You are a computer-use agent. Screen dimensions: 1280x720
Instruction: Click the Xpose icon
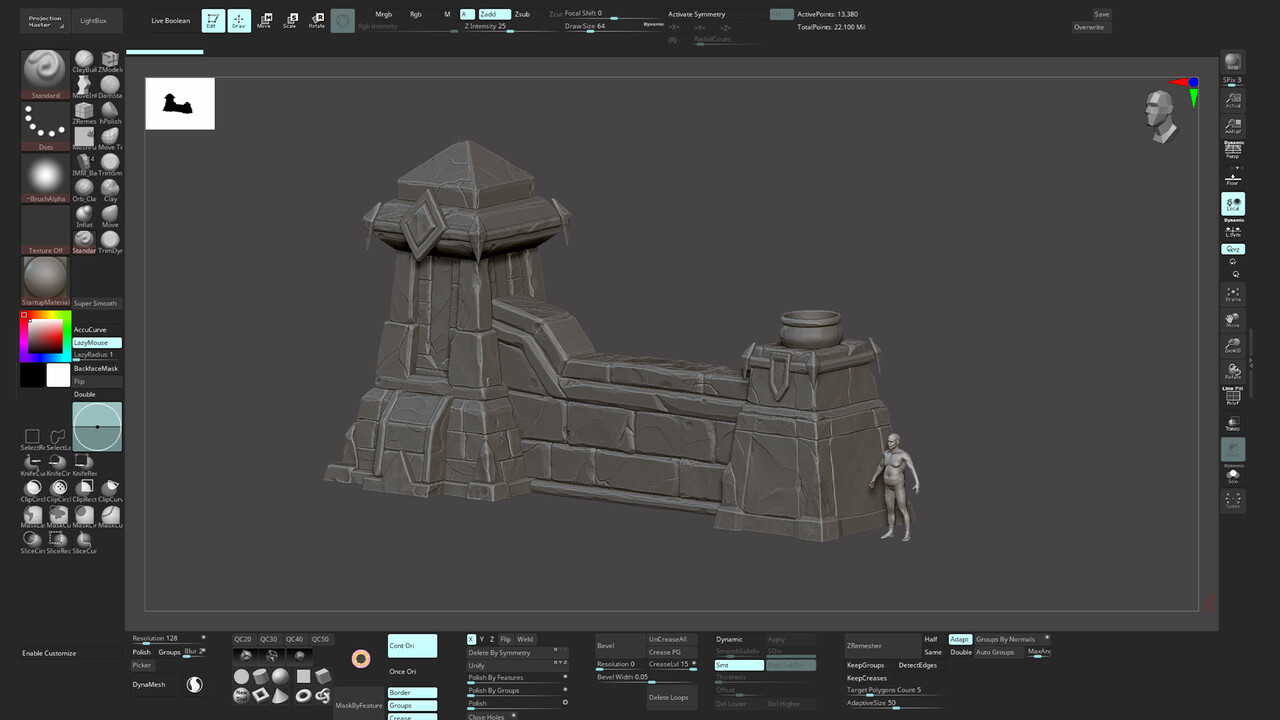point(1233,501)
